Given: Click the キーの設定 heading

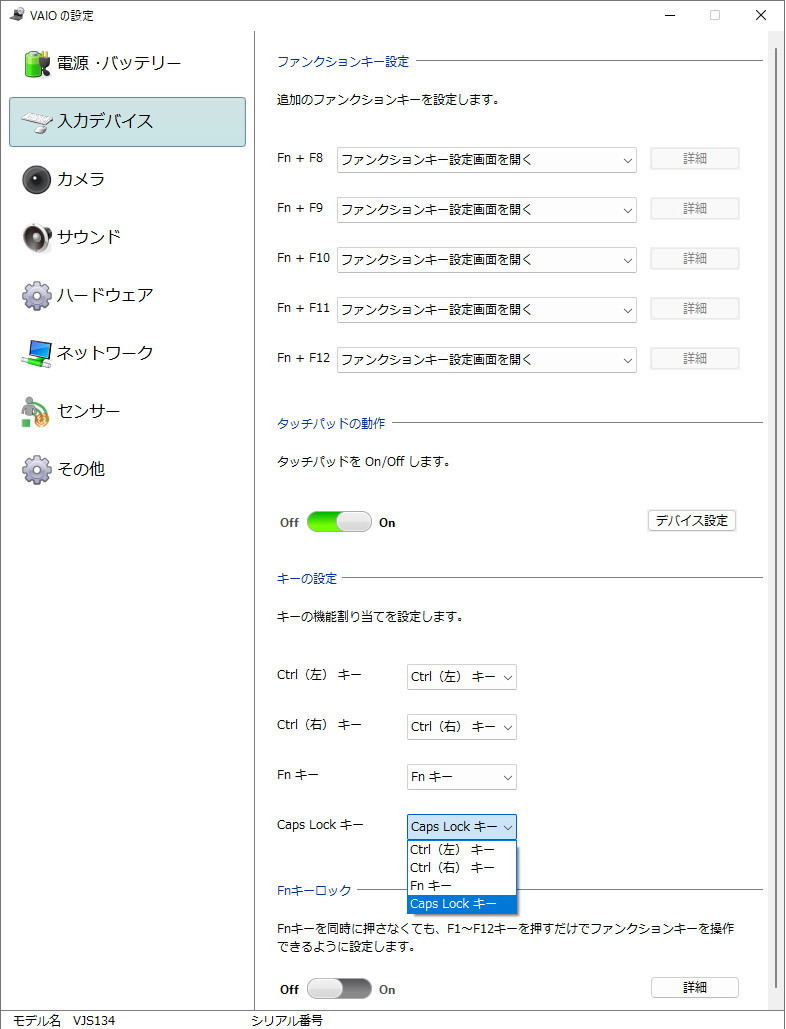Looking at the screenshot, I should point(306,578).
